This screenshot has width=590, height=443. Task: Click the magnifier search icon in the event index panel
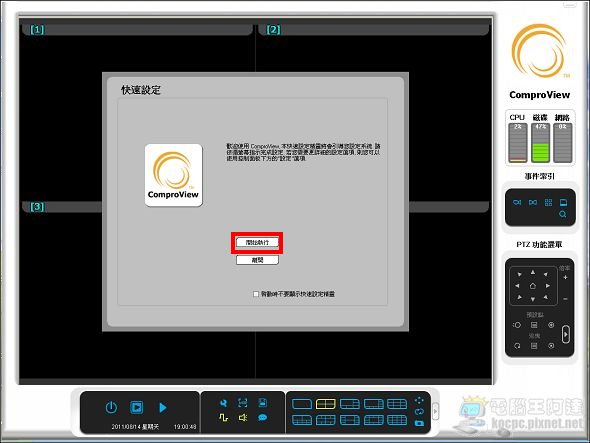(x=563, y=214)
